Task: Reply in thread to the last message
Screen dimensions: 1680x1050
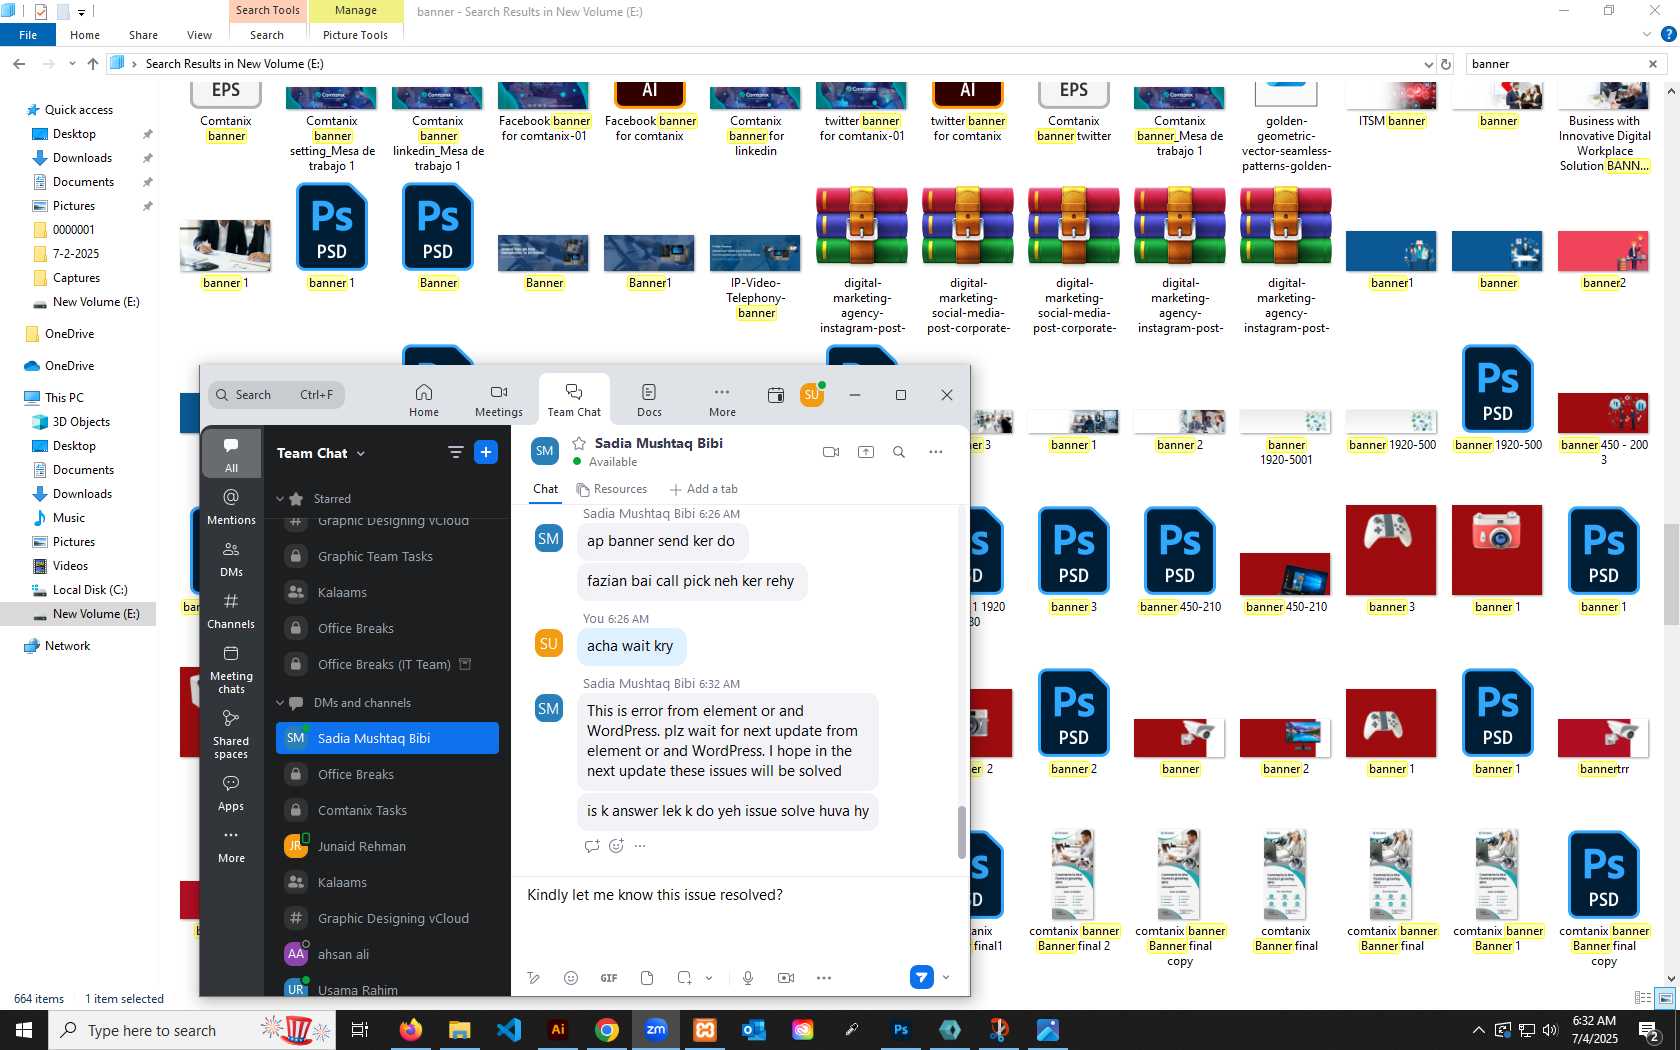Action: 592,846
